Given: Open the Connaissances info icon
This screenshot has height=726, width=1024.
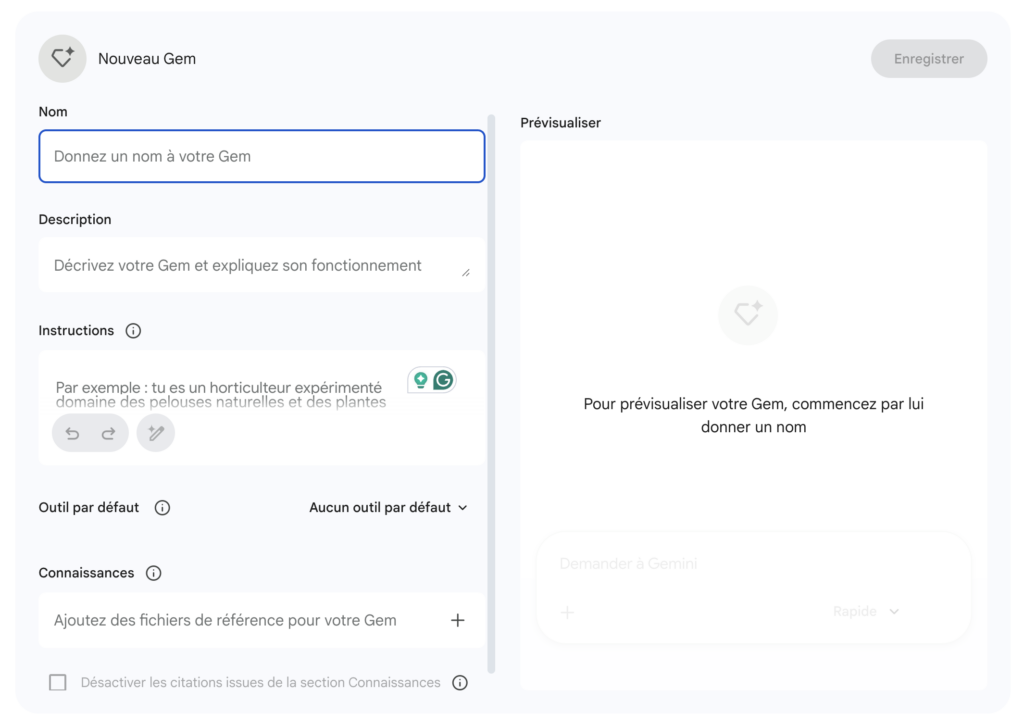Looking at the screenshot, I should point(153,573).
